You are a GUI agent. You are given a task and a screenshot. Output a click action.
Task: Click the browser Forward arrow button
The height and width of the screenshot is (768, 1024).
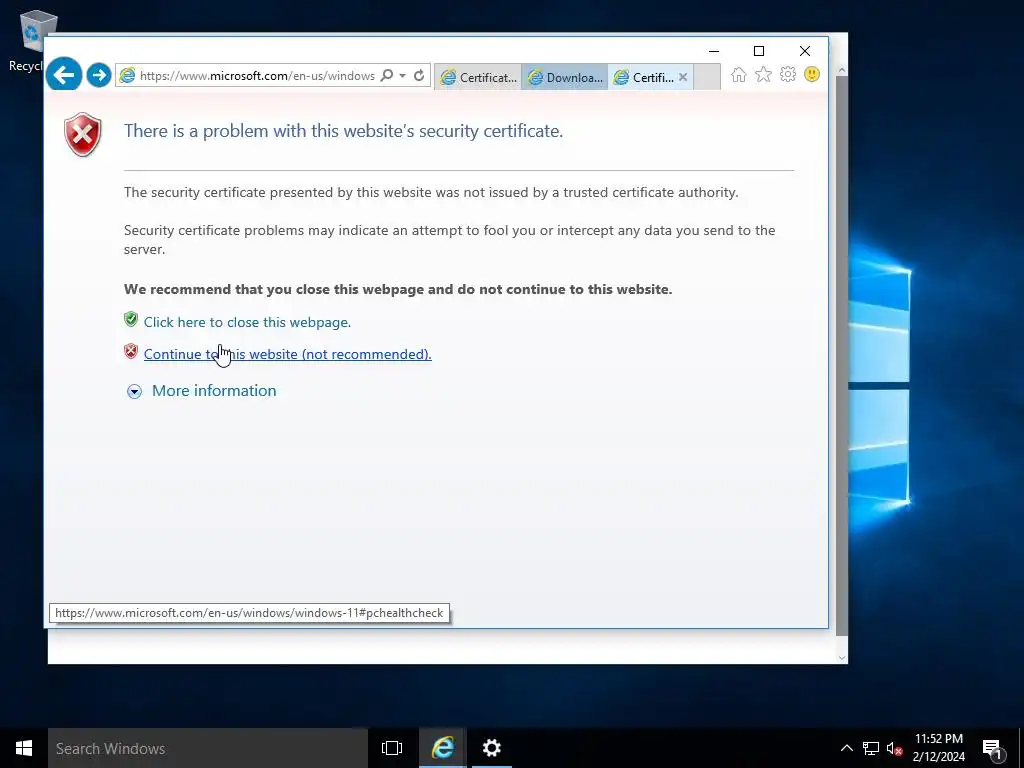click(99, 75)
